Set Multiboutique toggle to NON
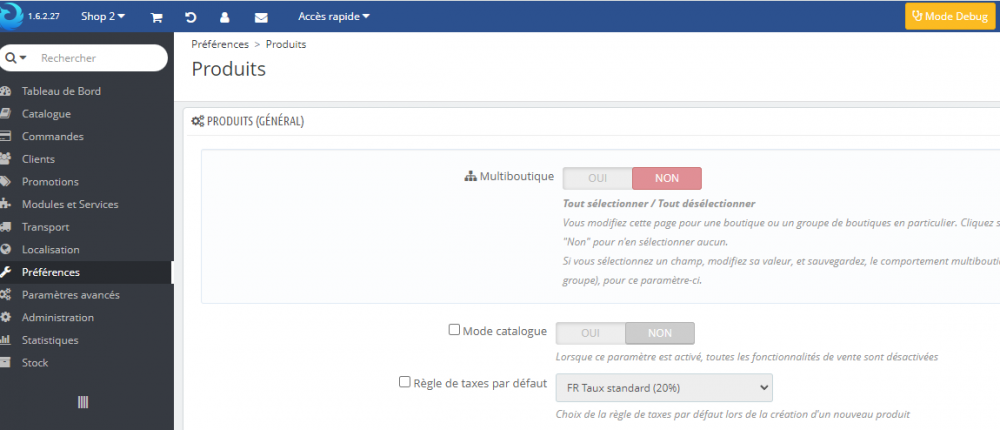 click(x=667, y=179)
